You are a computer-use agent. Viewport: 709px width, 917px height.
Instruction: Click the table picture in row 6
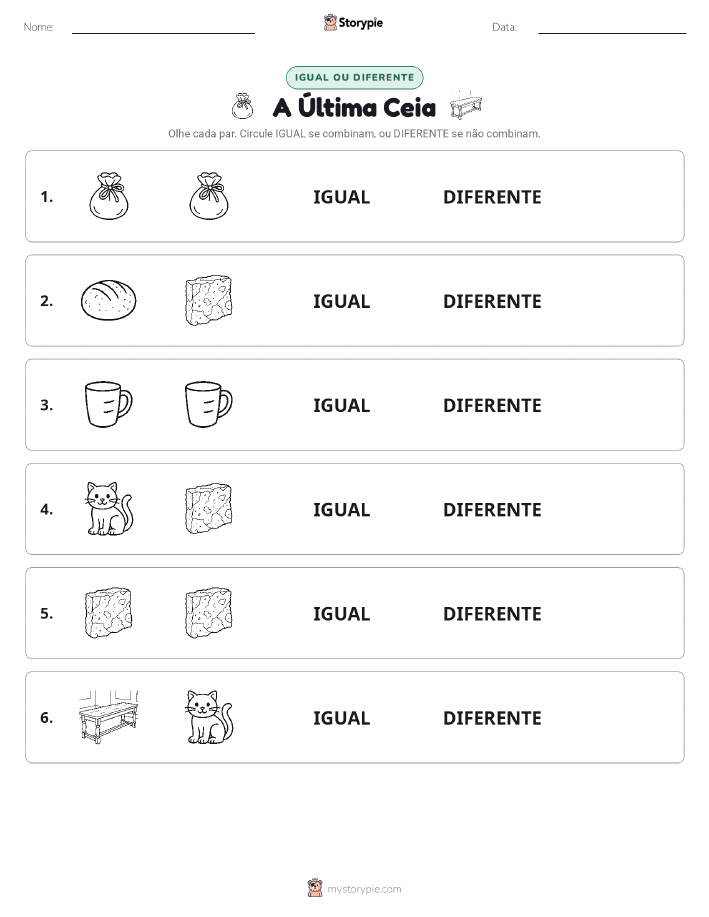[x=109, y=717]
